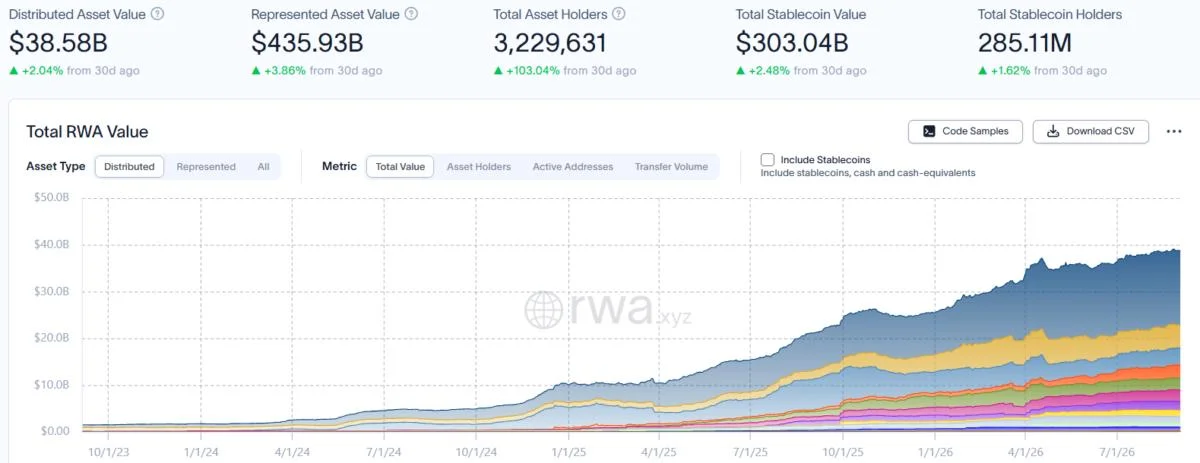Screen dimensions: 1200x463
Task: Select the Total Value metric tab
Action: [400, 167]
